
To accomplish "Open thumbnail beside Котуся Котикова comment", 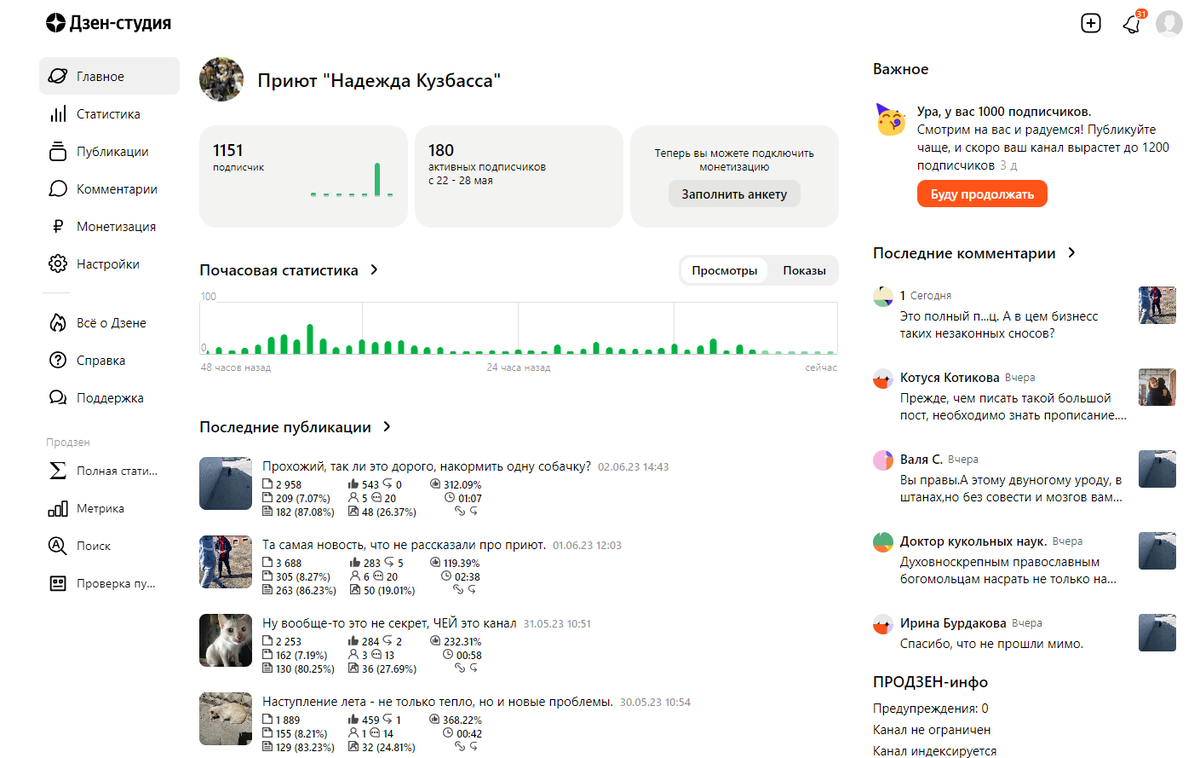I will (x=1157, y=387).
